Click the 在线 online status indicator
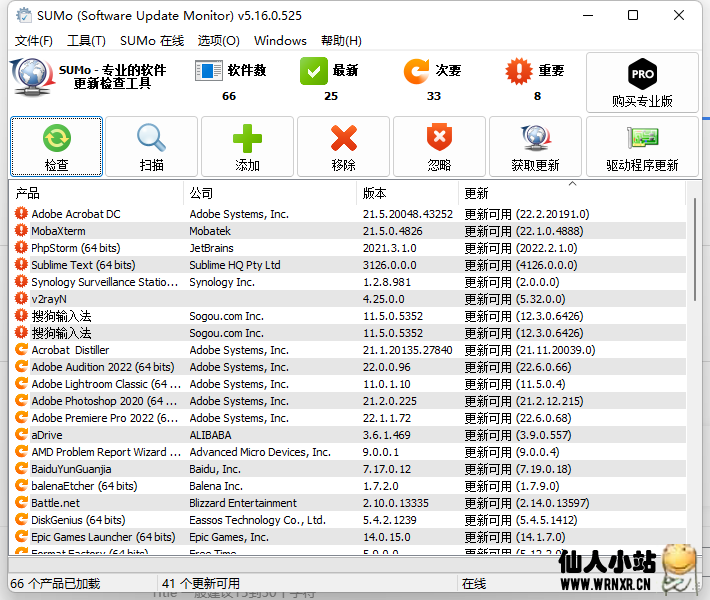 474,583
